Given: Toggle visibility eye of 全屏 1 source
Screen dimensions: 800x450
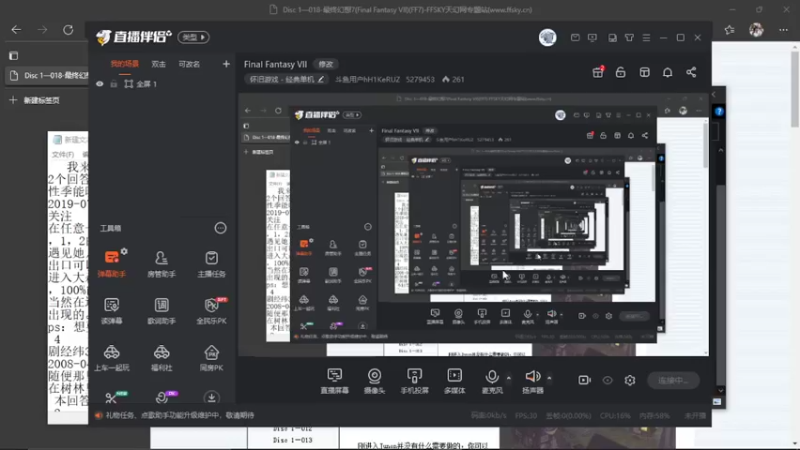Looking at the screenshot, I should [99, 84].
